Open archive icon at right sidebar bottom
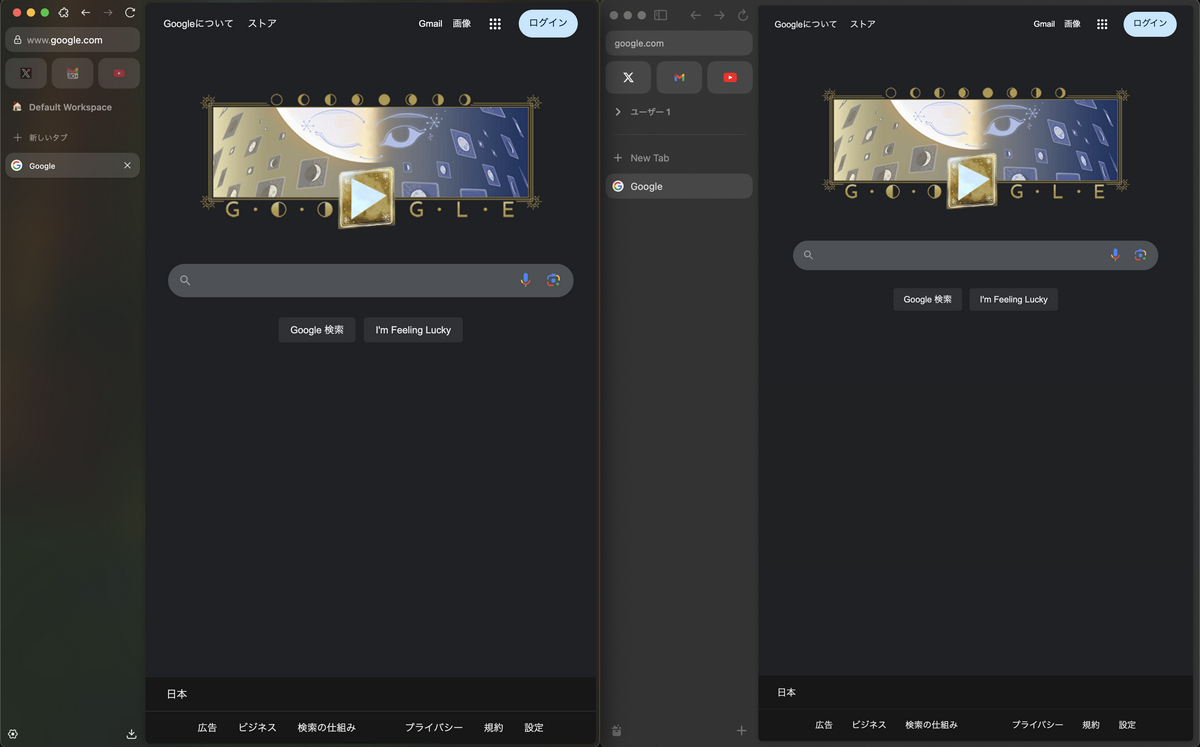 [x=616, y=731]
